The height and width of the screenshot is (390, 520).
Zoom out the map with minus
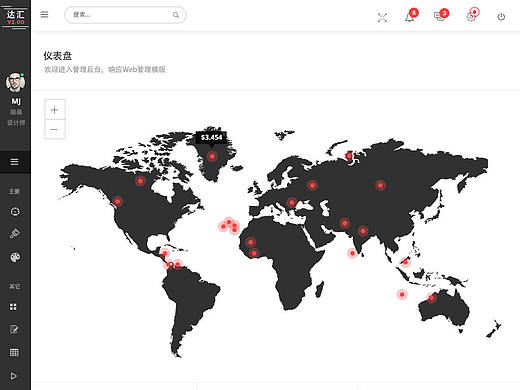[55, 129]
